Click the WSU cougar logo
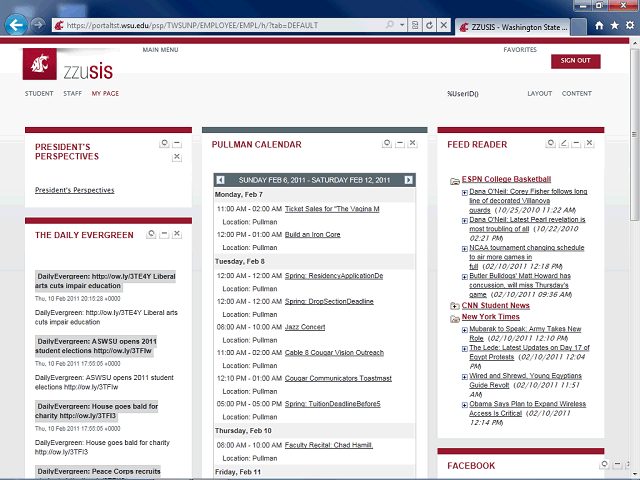 38,68
